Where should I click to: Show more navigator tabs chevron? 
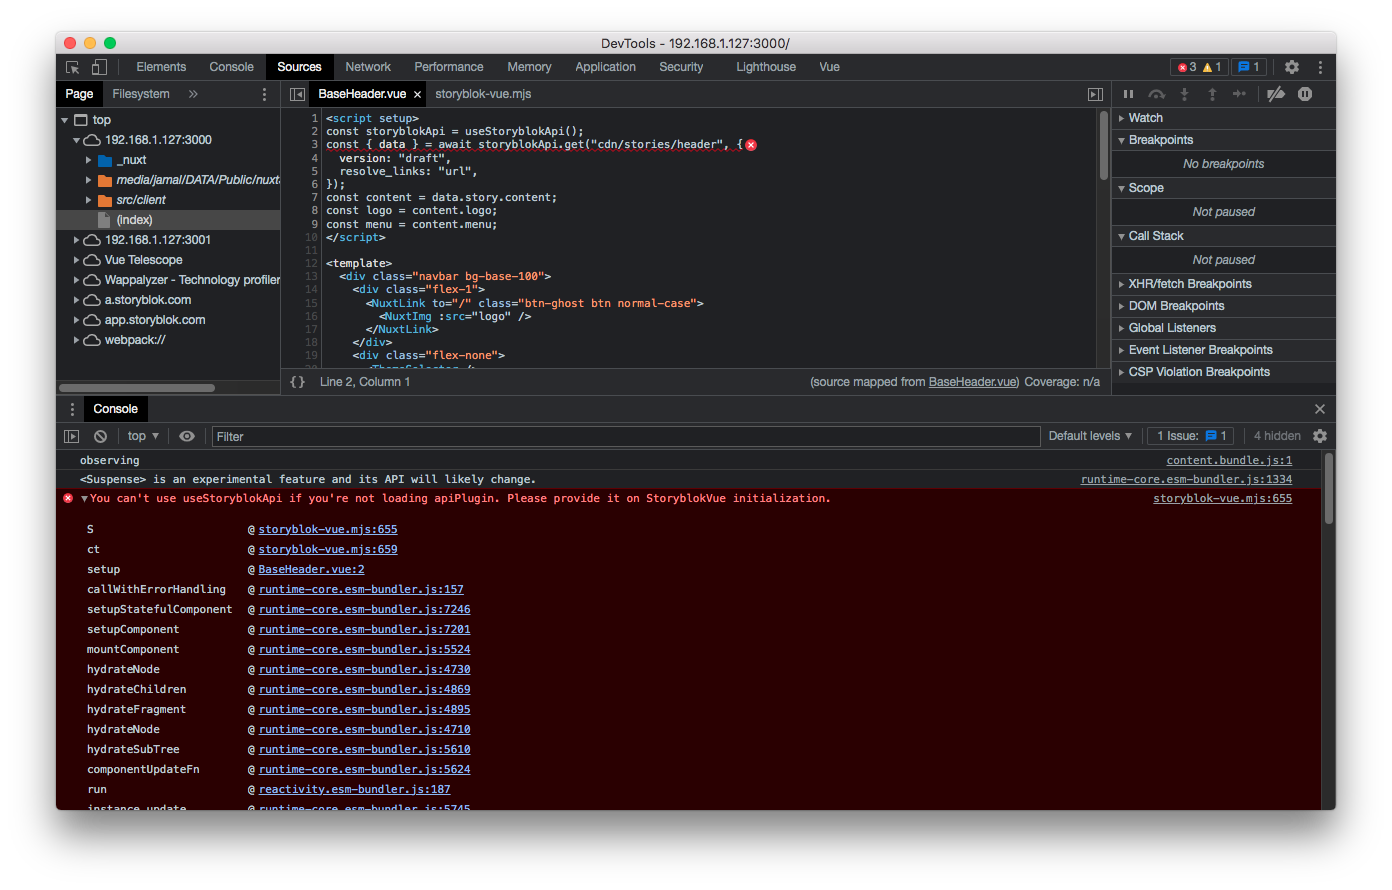193,94
